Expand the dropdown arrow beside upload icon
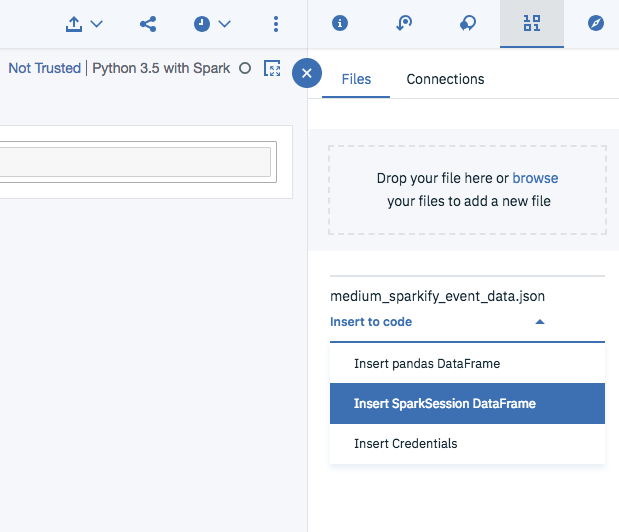The image size is (619, 532). [97, 23]
